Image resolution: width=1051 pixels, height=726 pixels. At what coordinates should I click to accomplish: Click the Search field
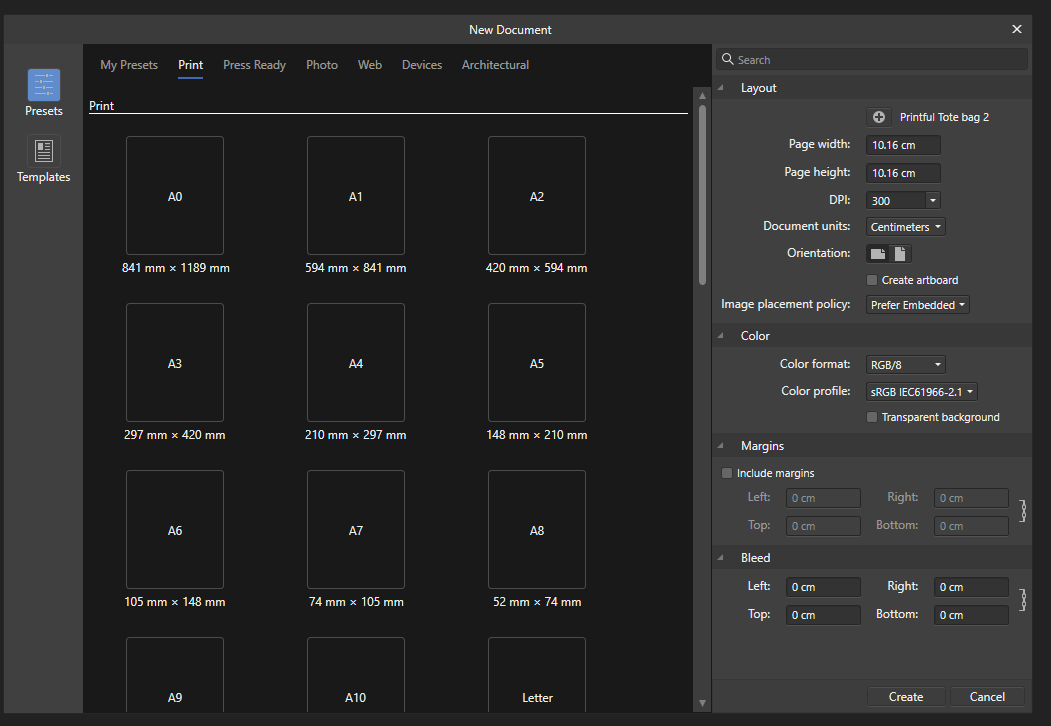tap(872, 60)
